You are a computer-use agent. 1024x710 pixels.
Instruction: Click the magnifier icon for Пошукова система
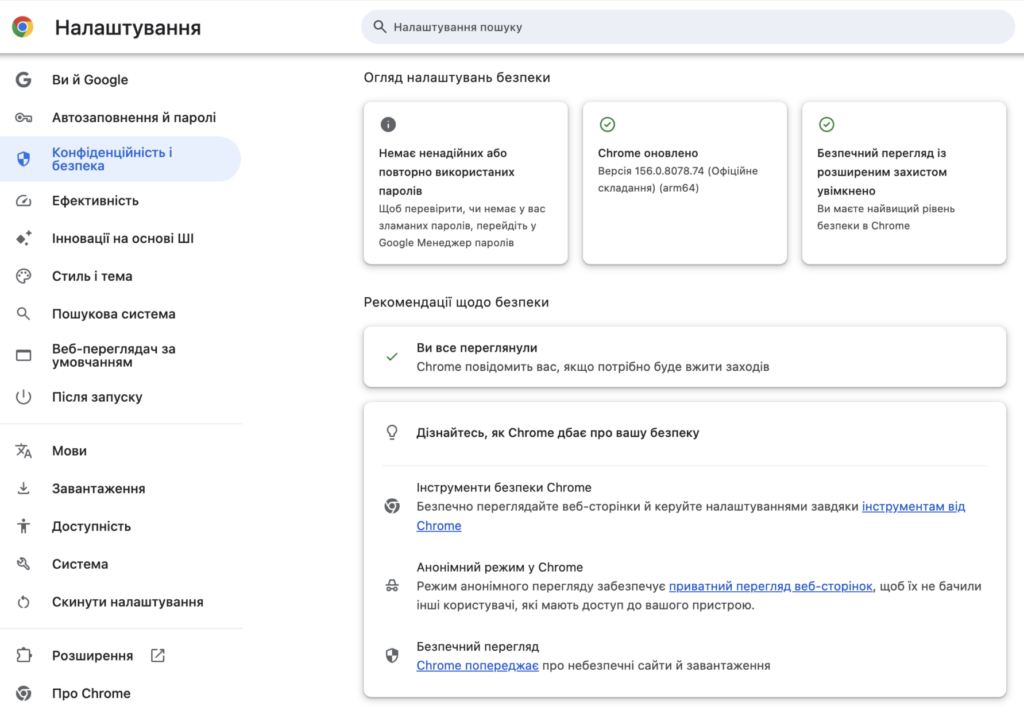(24, 314)
